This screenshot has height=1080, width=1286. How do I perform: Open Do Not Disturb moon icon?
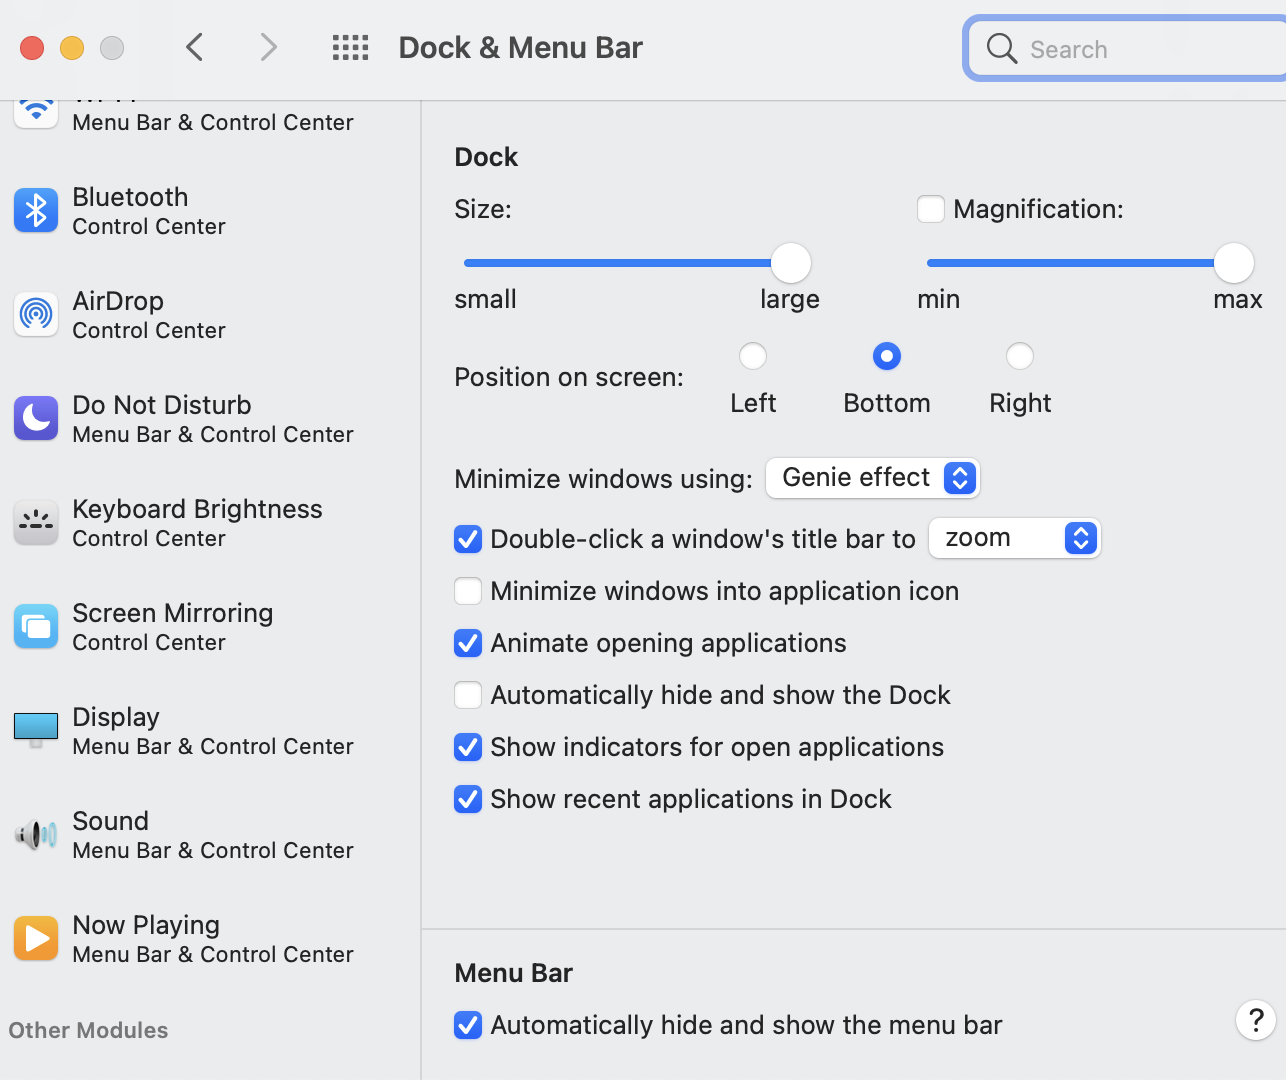(36, 419)
